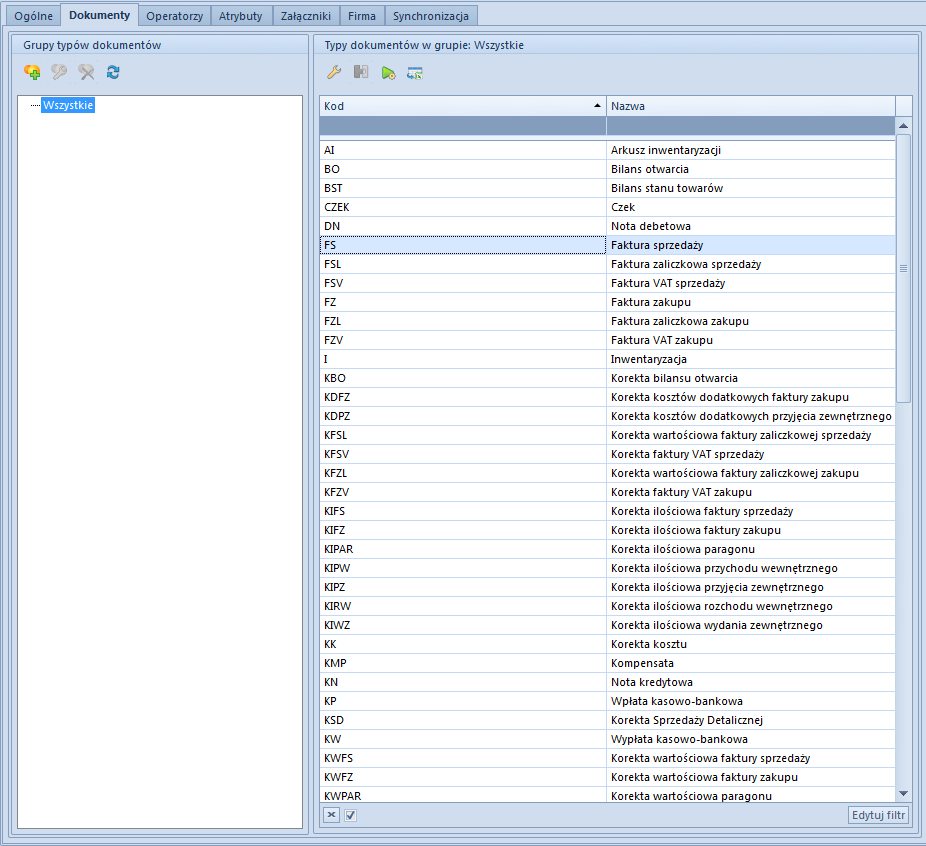Sort by the Nazwa column header
Screen dimensions: 926x846
pos(751,106)
